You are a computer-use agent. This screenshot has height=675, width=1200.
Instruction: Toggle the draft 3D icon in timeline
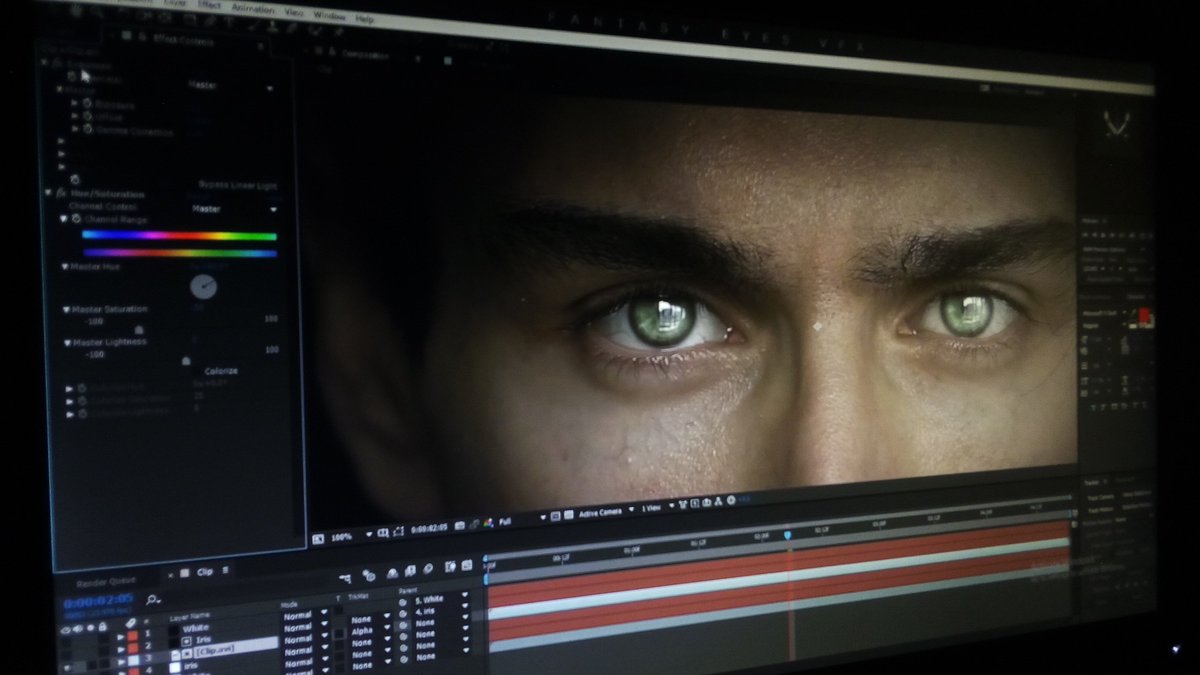(x=369, y=576)
